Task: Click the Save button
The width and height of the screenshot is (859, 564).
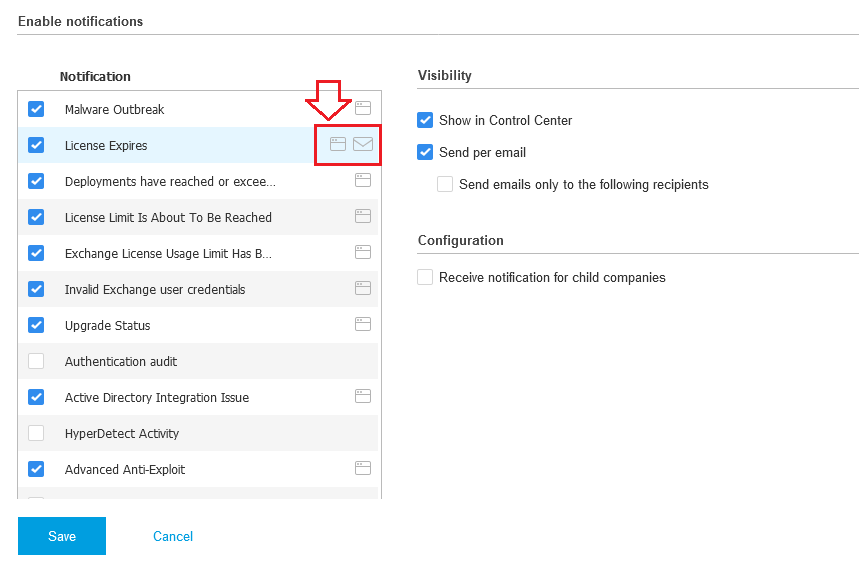Action: 62,536
